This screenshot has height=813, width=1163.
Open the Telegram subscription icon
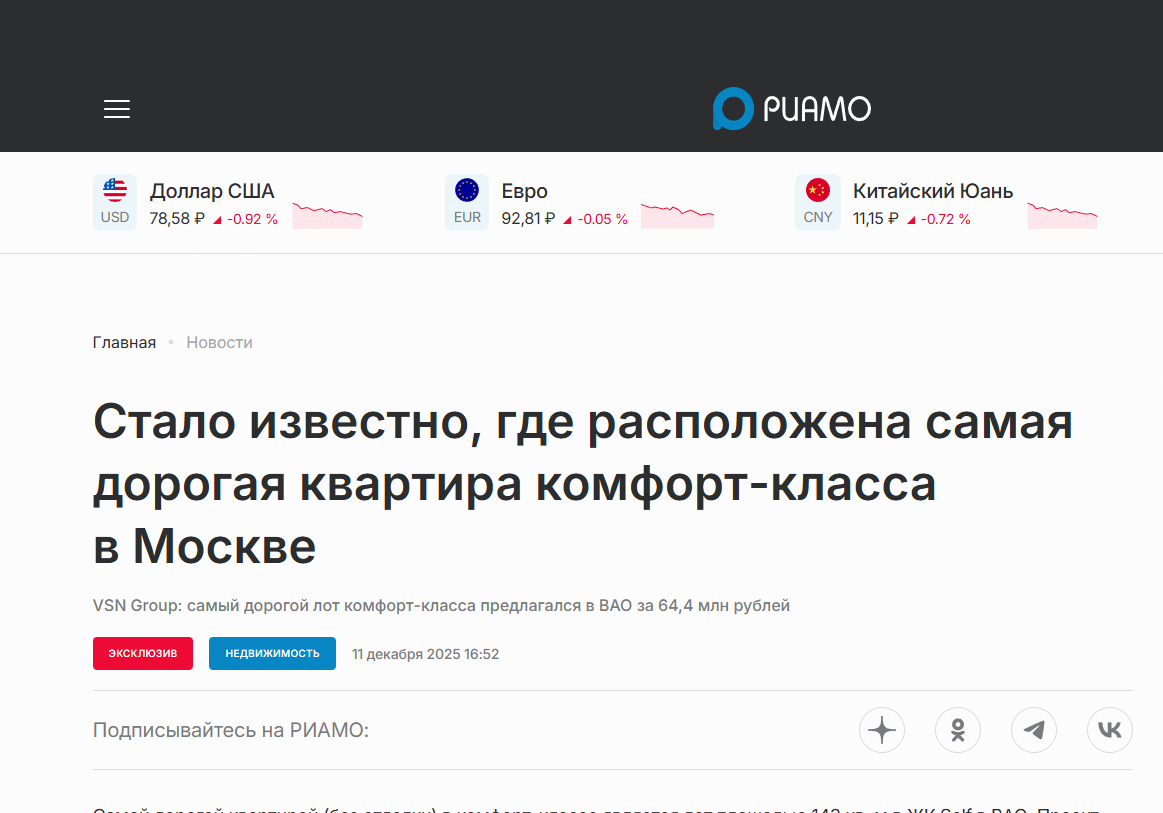tap(1034, 730)
